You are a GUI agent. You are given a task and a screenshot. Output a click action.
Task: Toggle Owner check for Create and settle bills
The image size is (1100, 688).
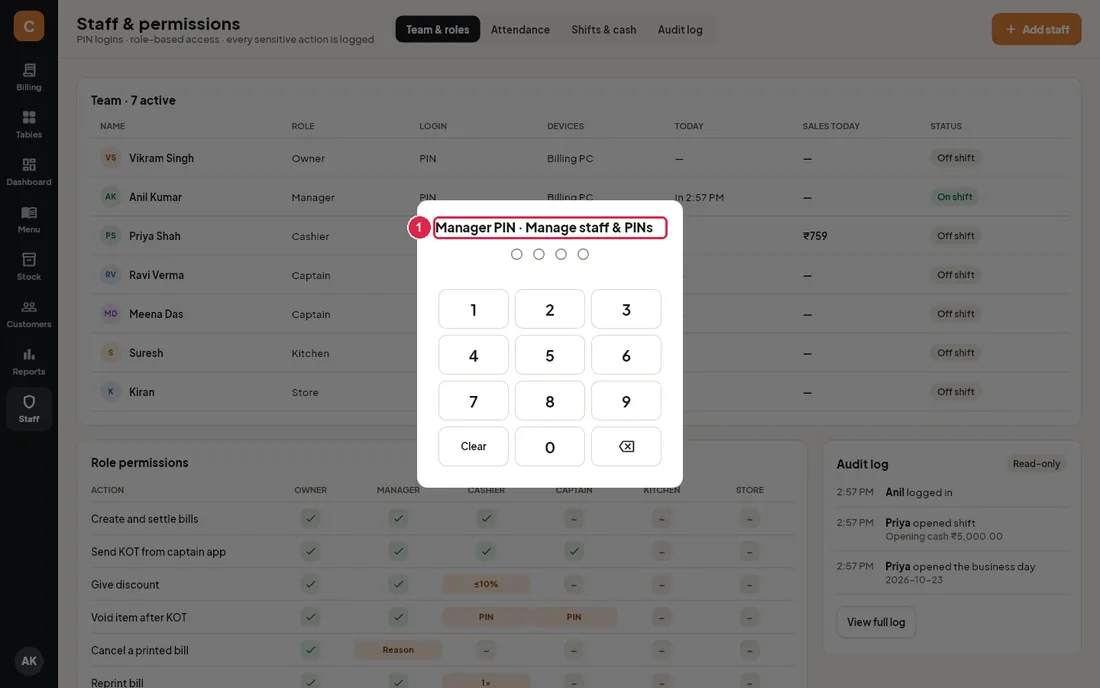310,518
